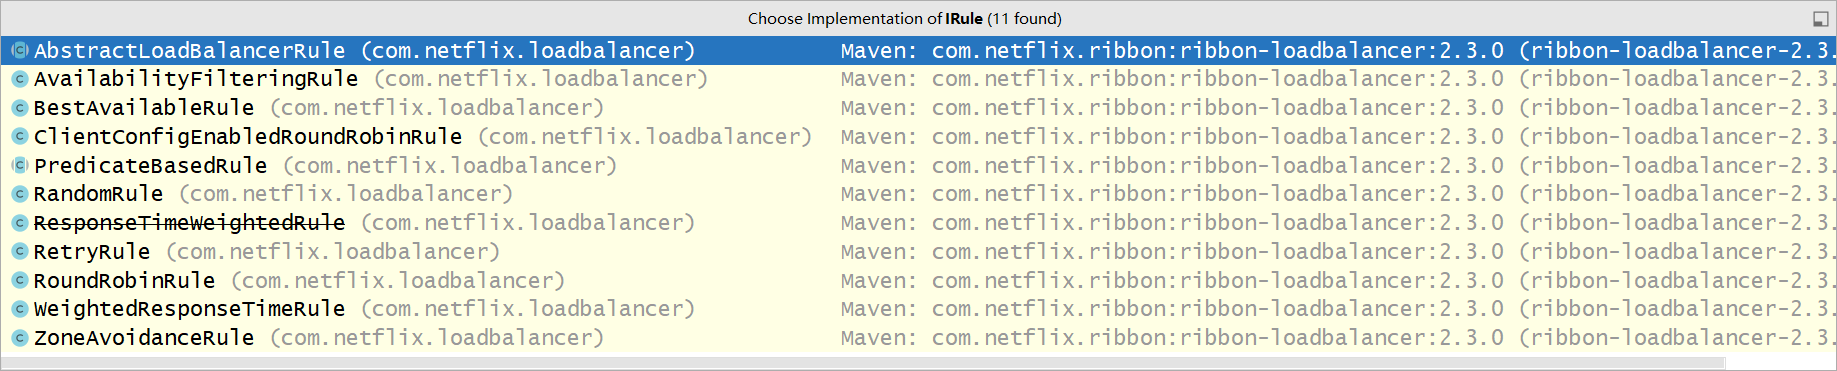This screenshot has height=371, width=1837.
Task: Click the PredicateBasedRule abstract class icon
Action: click(19, 165)
